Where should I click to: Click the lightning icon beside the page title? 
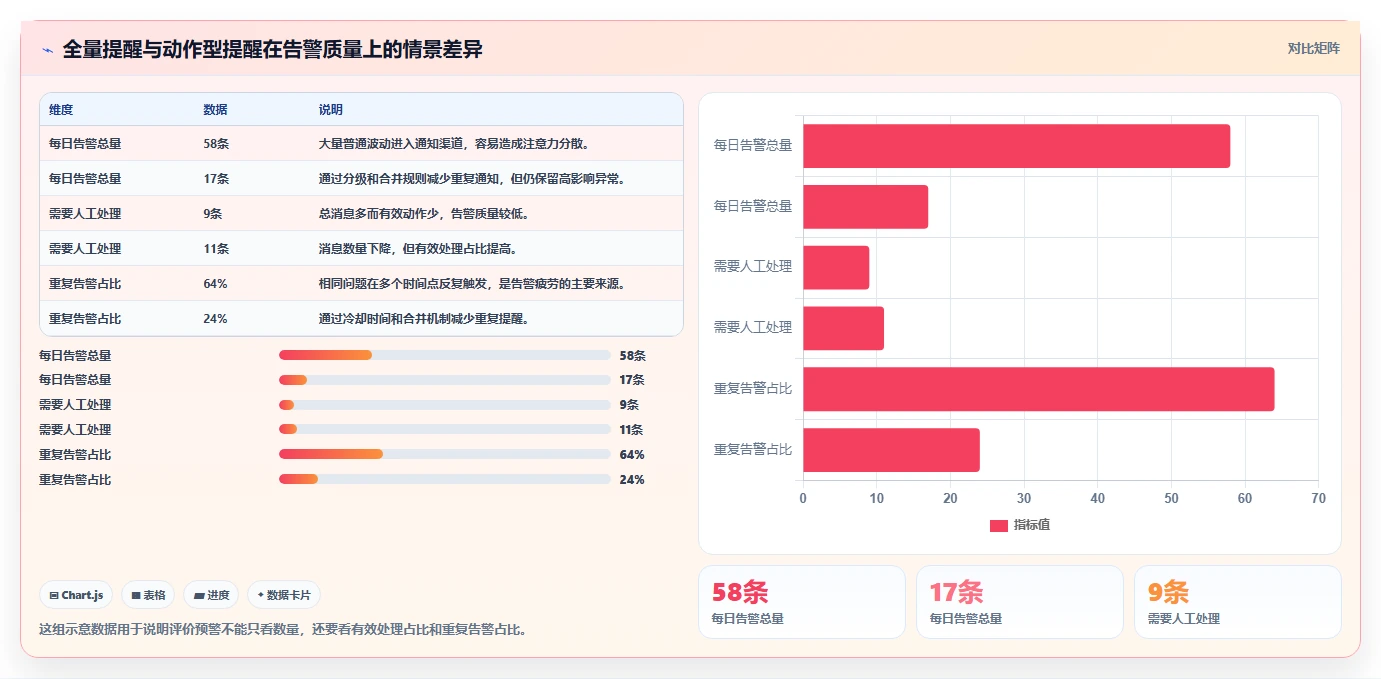tap(48, 50)
